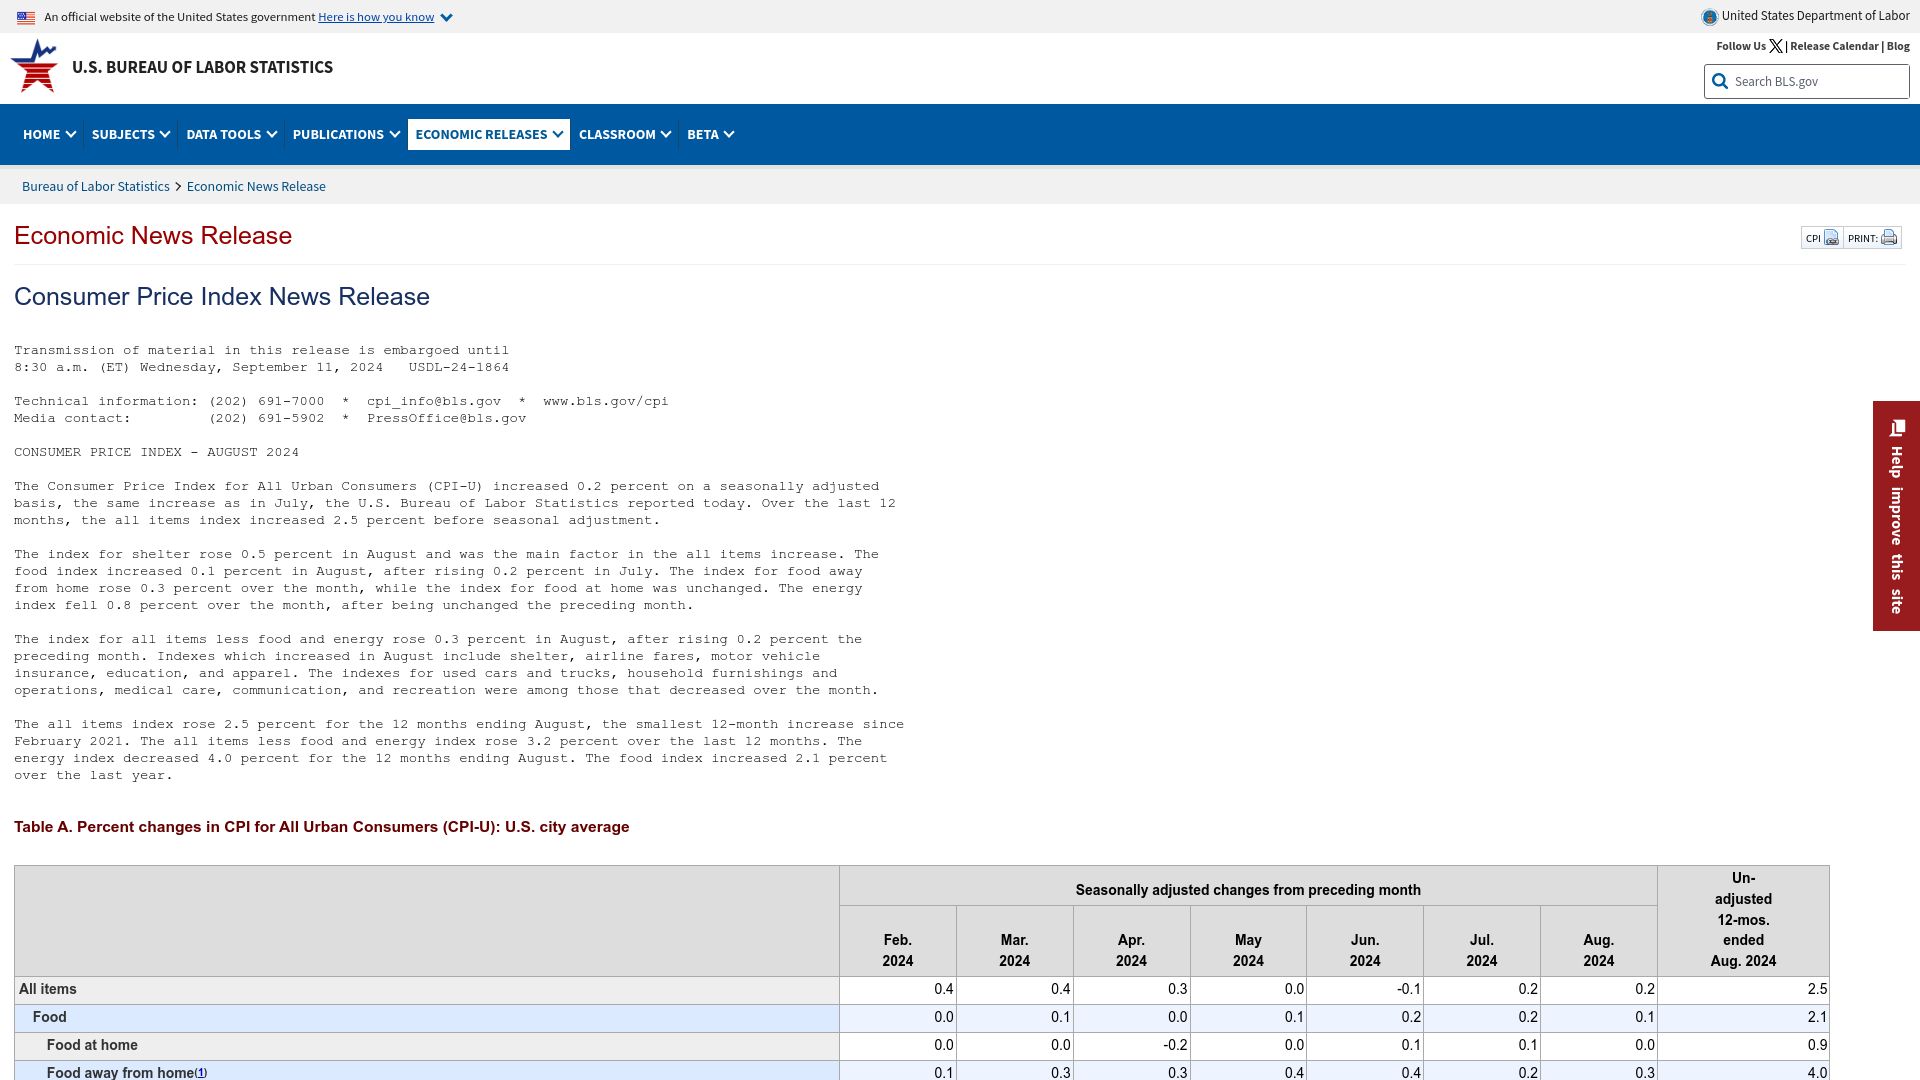
Task: Click the Department of Labor seal icon
Action: (x=1709, y=16)
